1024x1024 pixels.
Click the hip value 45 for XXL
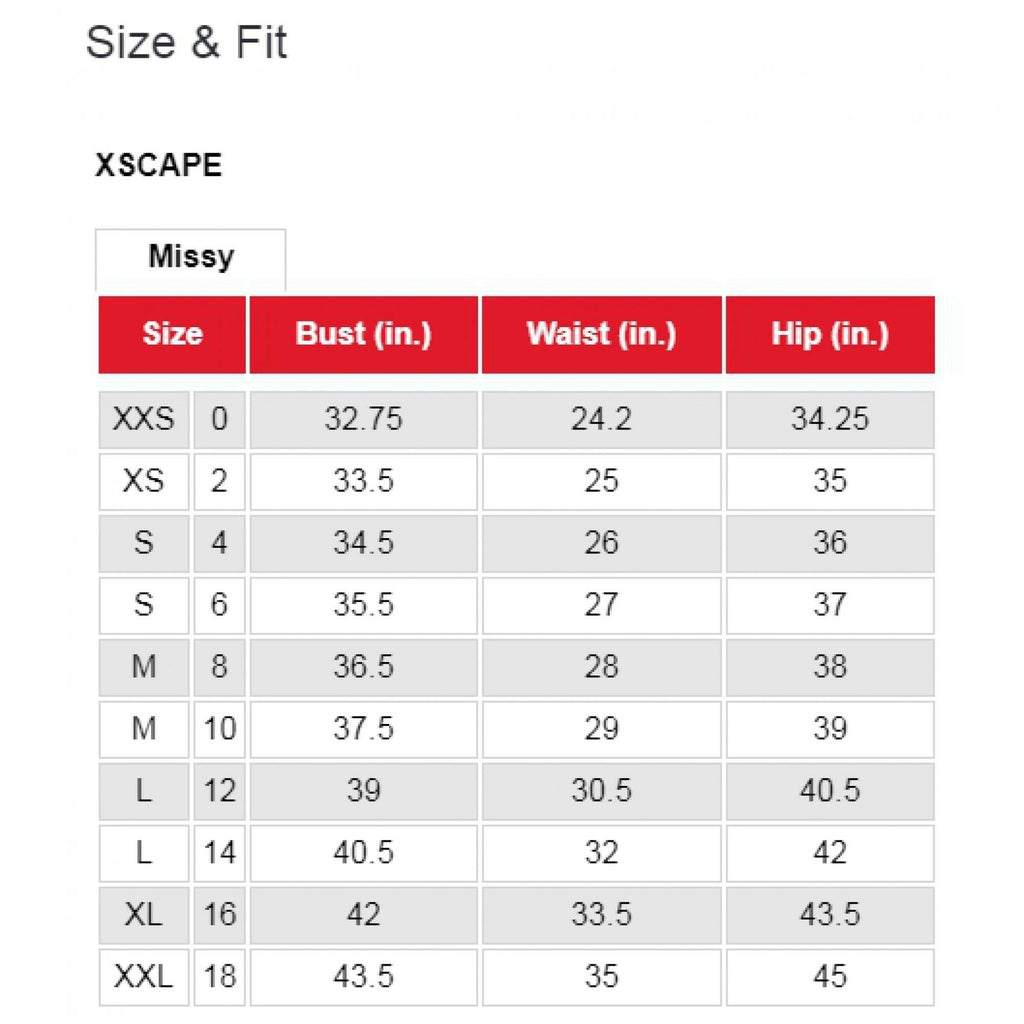830,976
